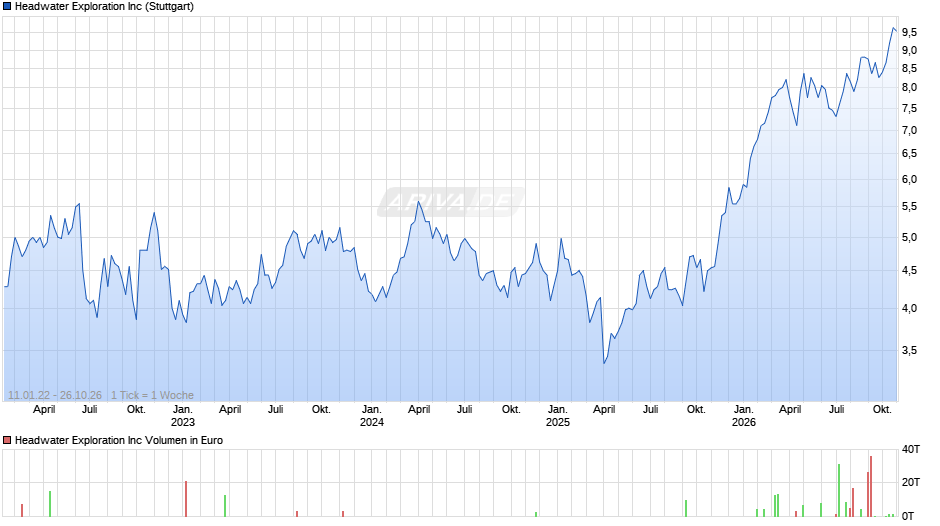940x526 pixels.
Task: Click the 'Jan. 2024' time axis label
Action: tap(372, 416)
